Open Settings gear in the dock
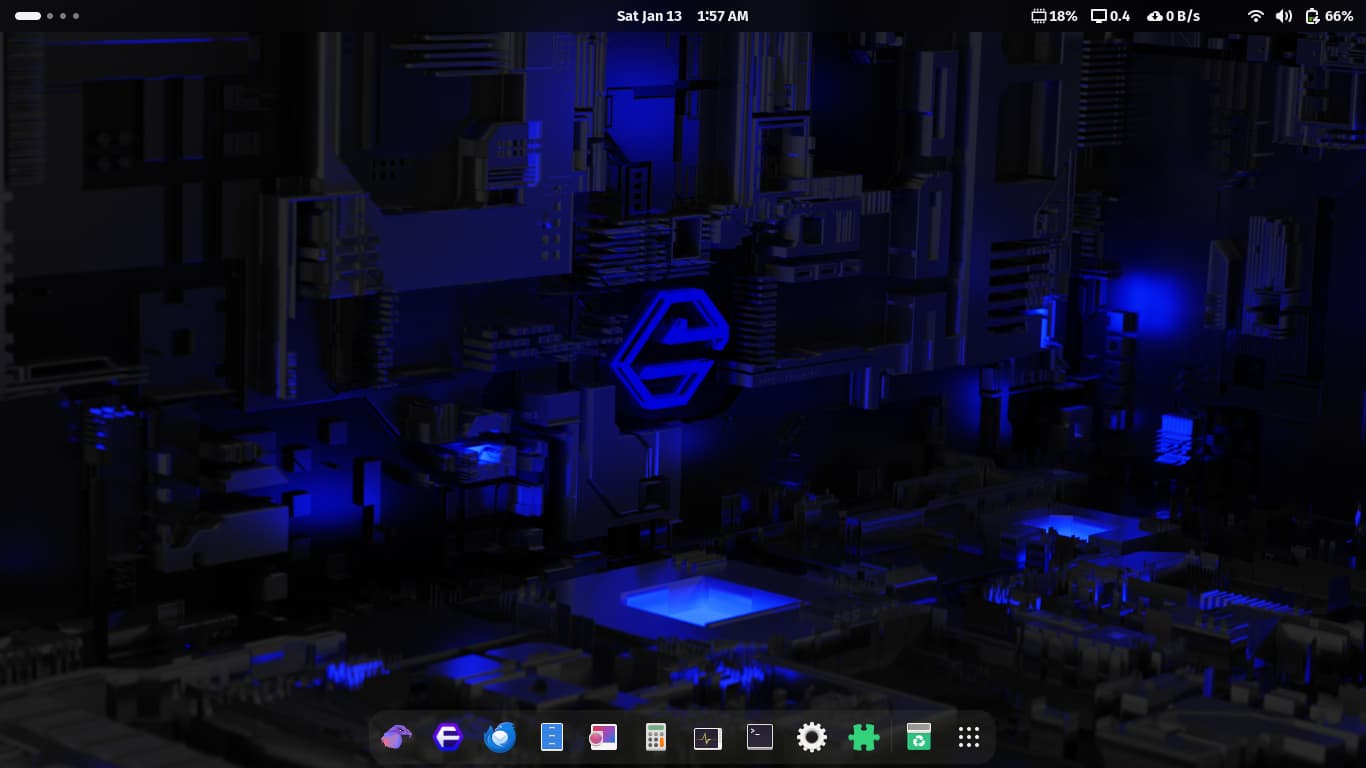 point(812,738)
